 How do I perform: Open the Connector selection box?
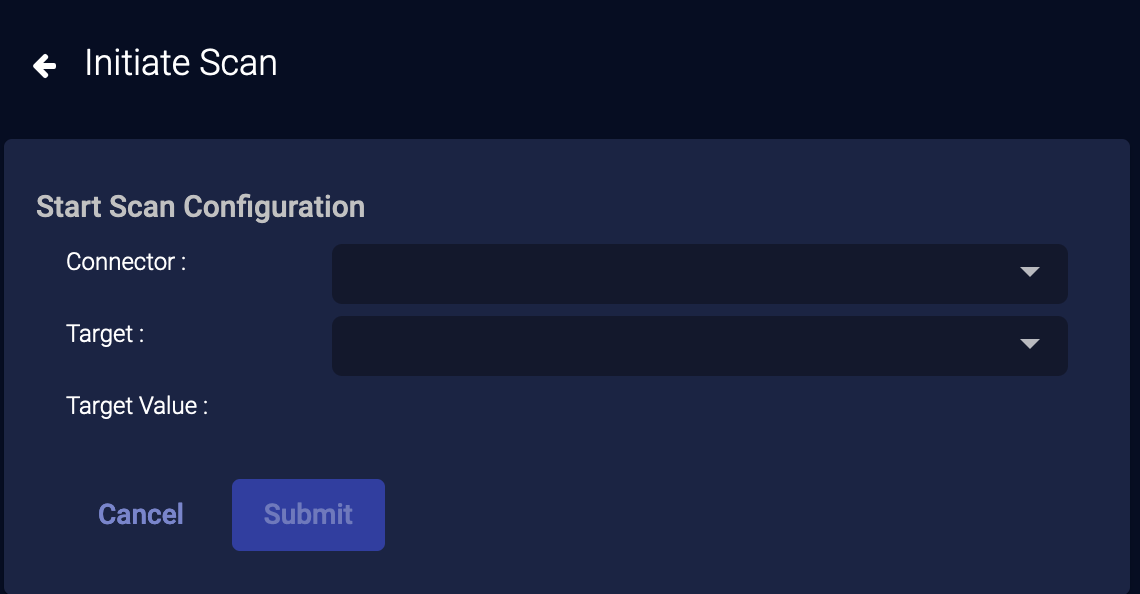680,273
